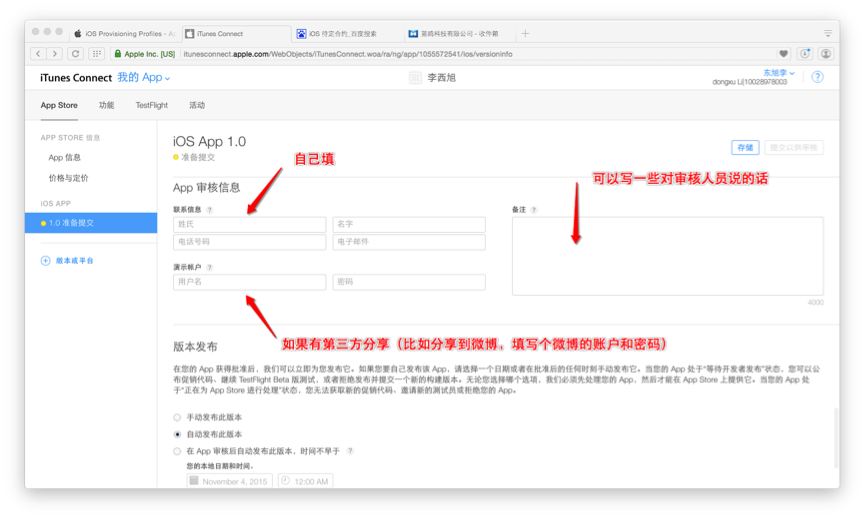Click the browser address bar URL
This screenshot has height=519, width=865.
[348, 54]
